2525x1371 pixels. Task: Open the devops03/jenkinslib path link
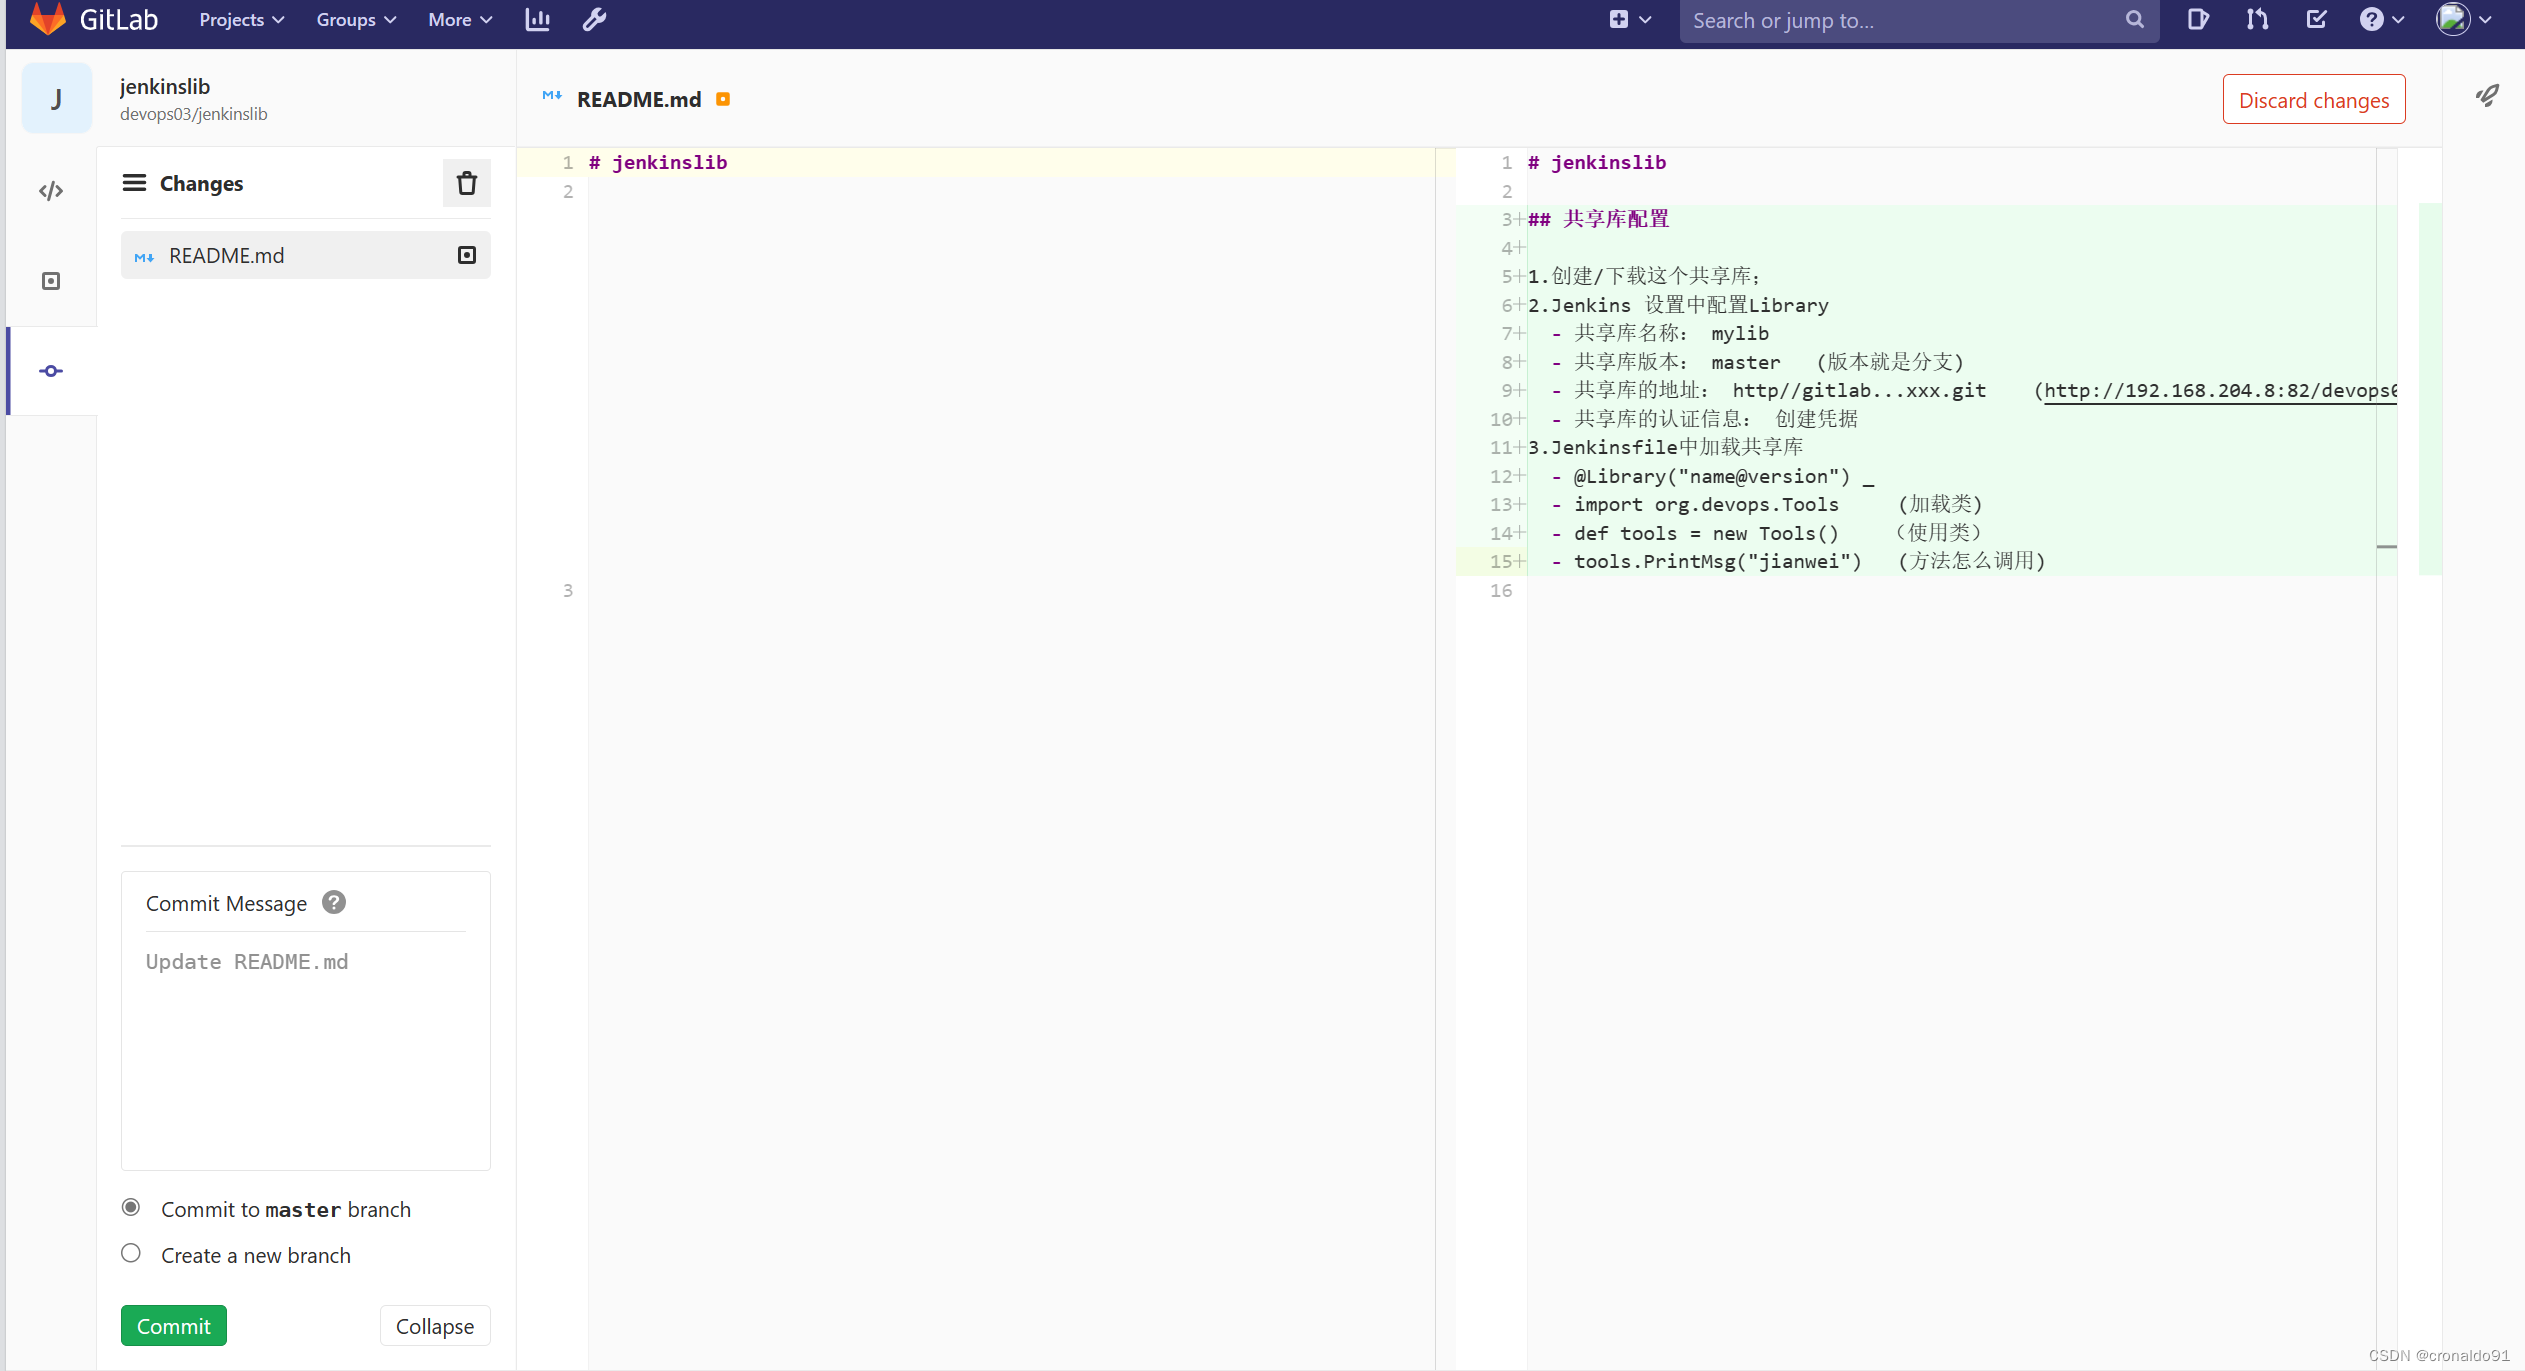tap(194, 114)
